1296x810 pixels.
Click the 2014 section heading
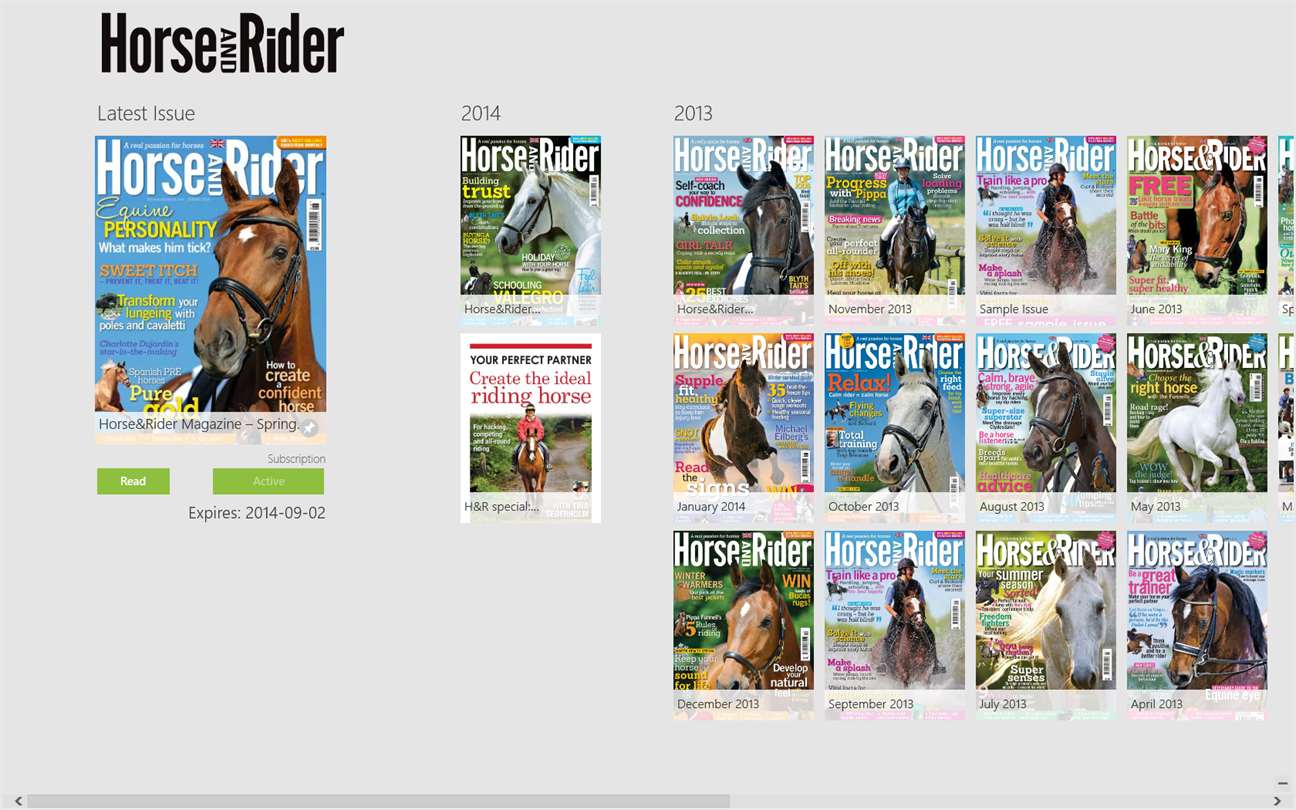tap(481, 113)
